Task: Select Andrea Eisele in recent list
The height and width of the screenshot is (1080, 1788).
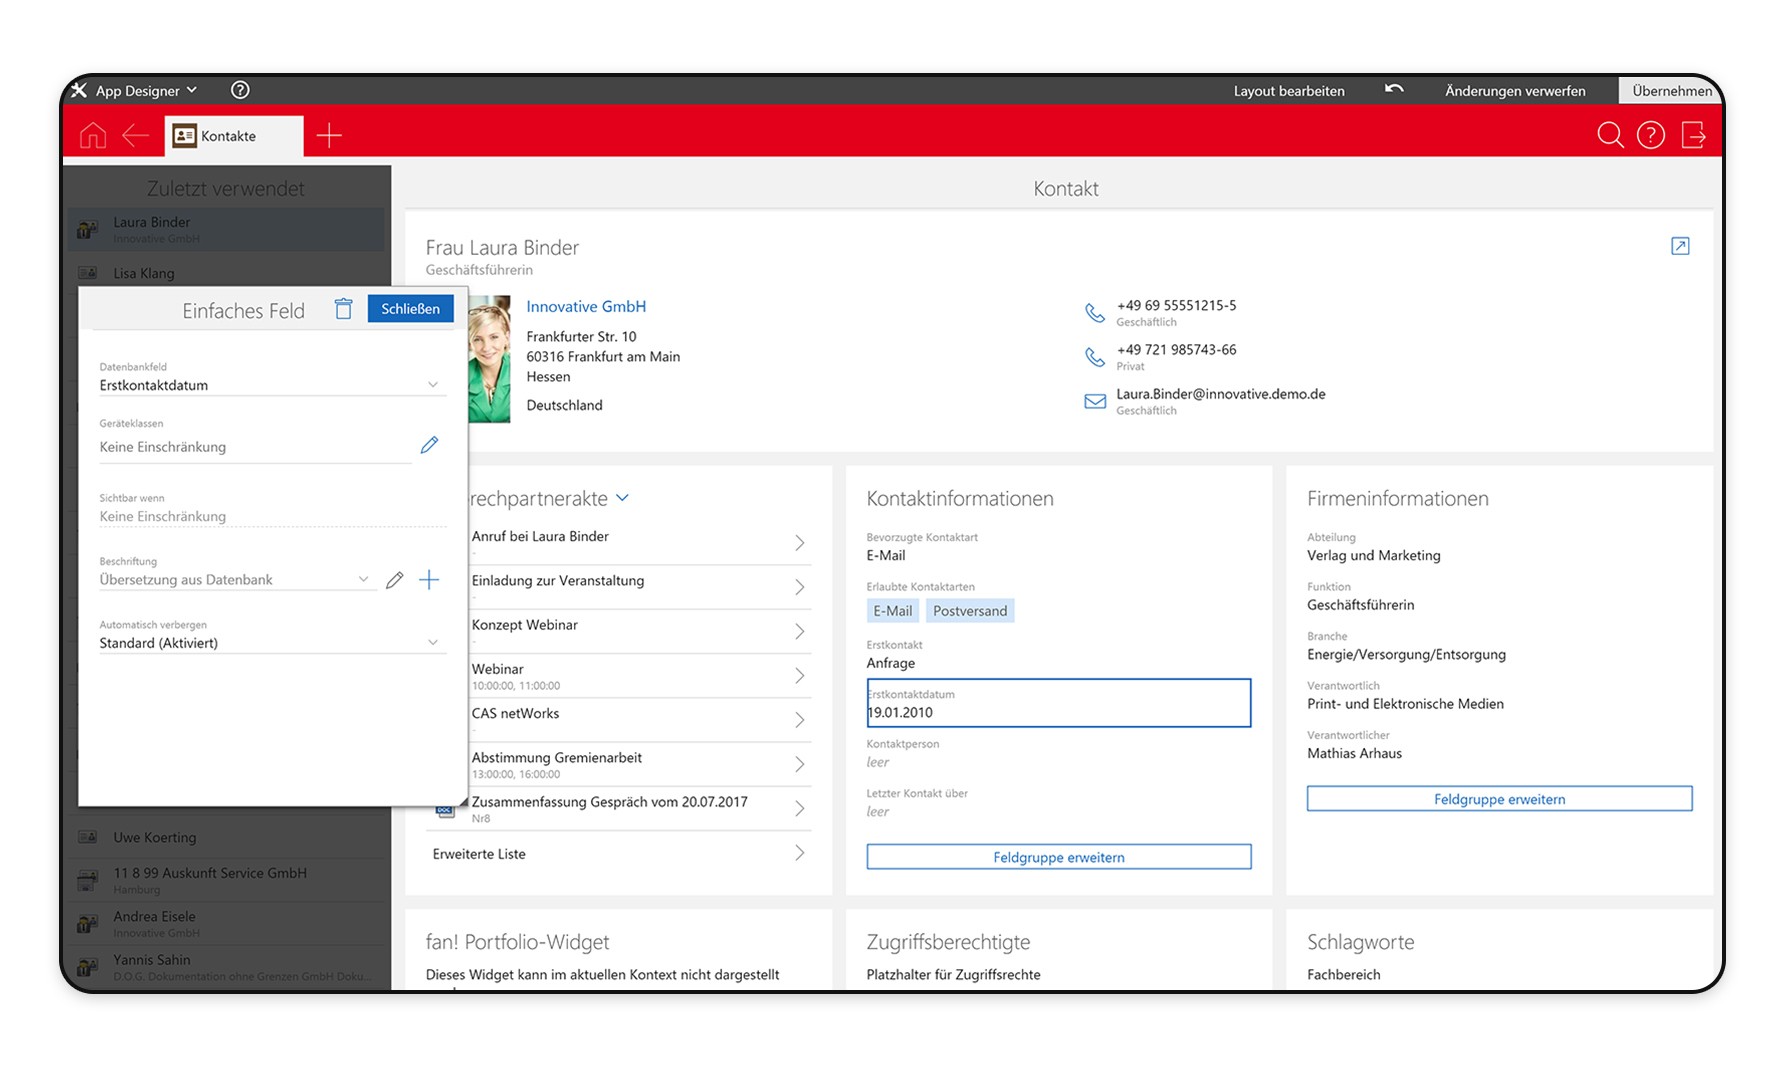Action: click(226, 923)
